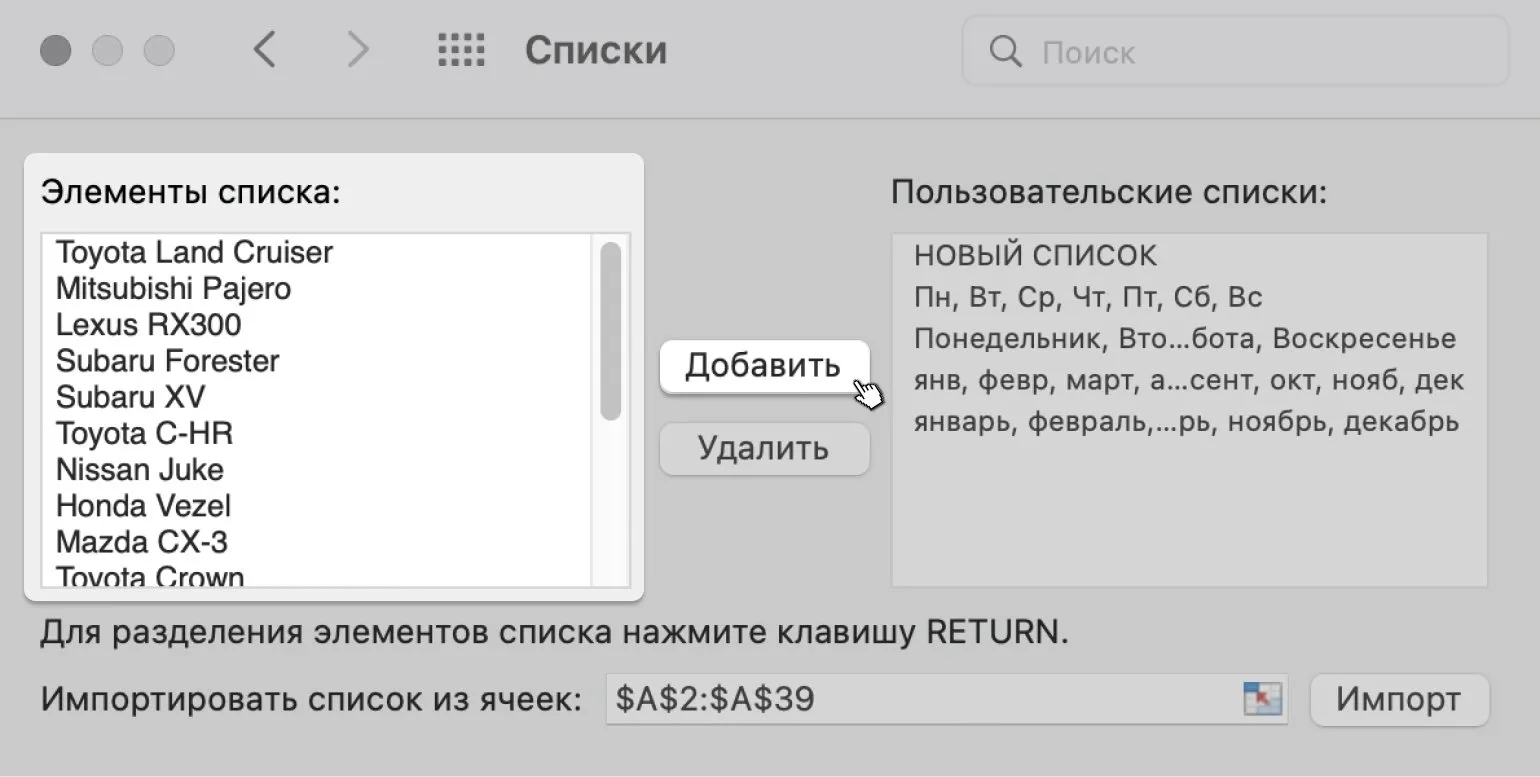Screen dimensions: 1540x777
Task: Click the Toyota Land Cruiser entry
Action: [x=194, y=252]
